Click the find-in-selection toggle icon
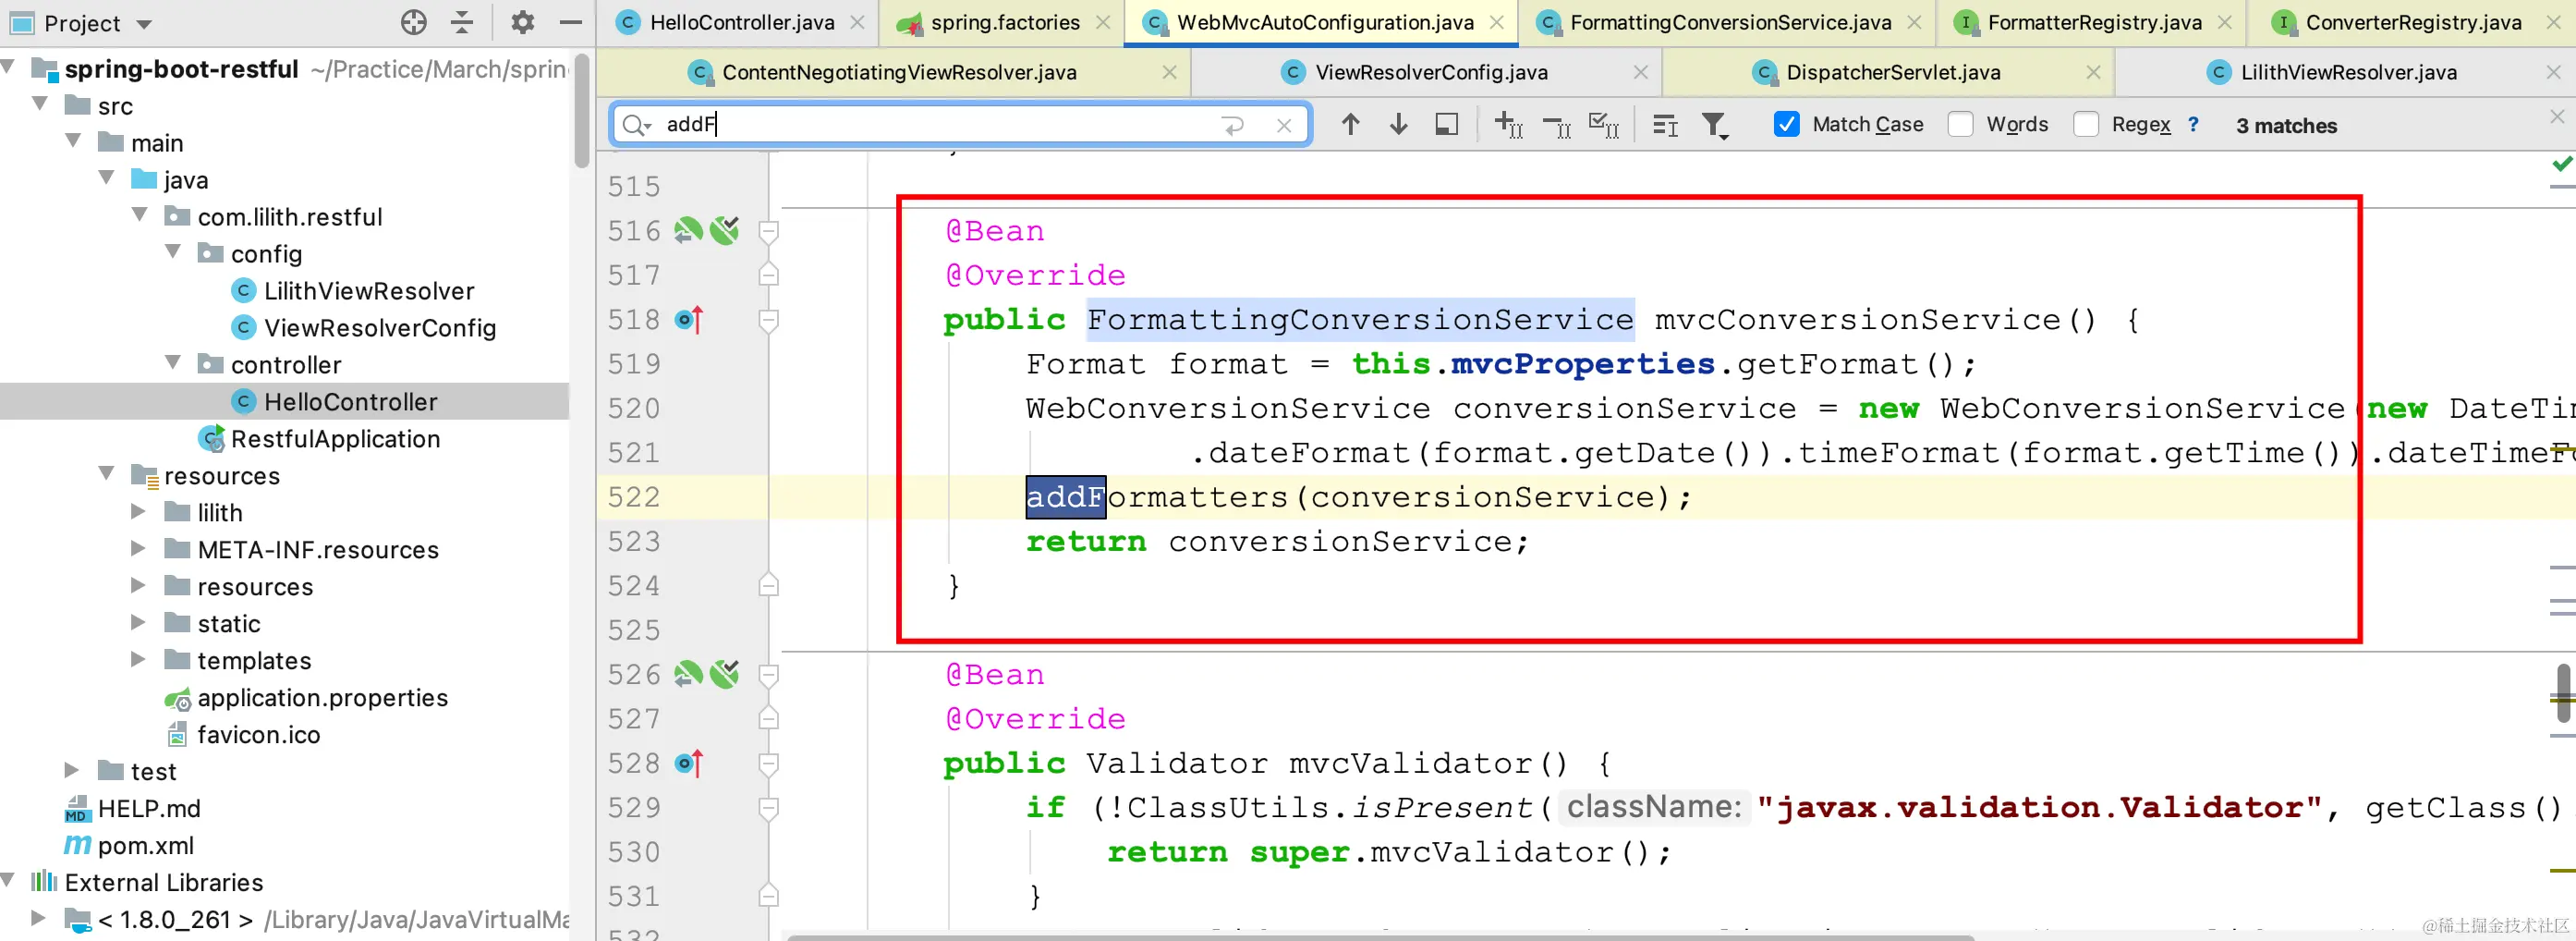Image resolution: width=2576 pixels, height=941 pixels. [x=1447, y=124]
